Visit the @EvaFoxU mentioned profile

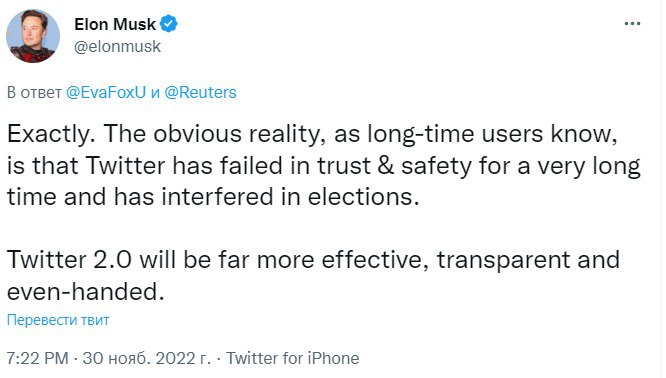click(106, 92)
